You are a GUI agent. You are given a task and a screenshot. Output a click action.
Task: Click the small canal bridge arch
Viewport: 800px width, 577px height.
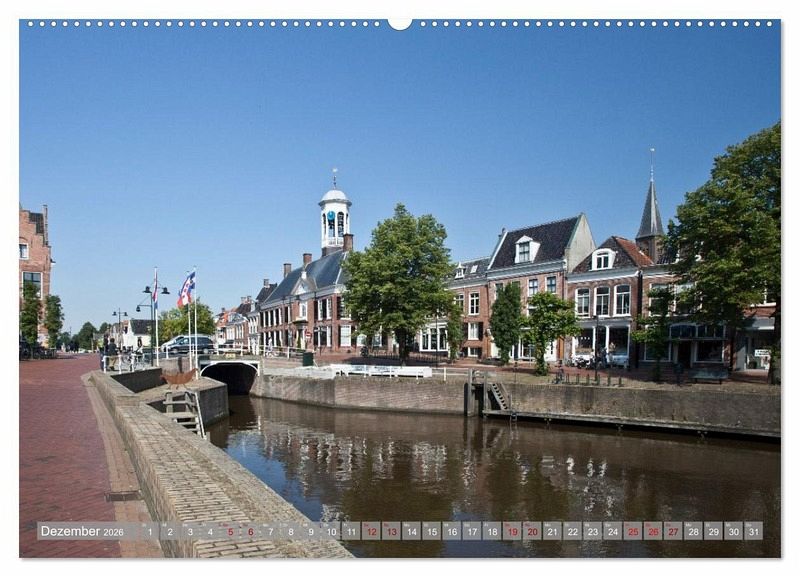pyautogui.click(x=233, y=376)
